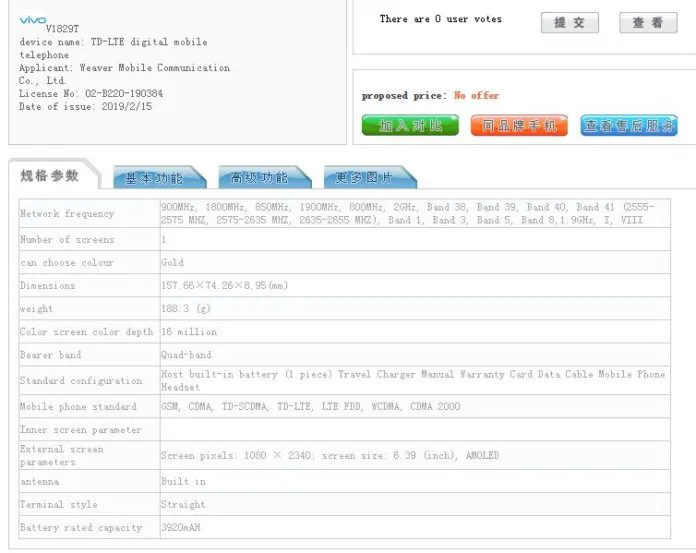Click the 'Gold' colour value
Image resolution: width=696 pixels, height=553 pixels.
click(172, 262)
